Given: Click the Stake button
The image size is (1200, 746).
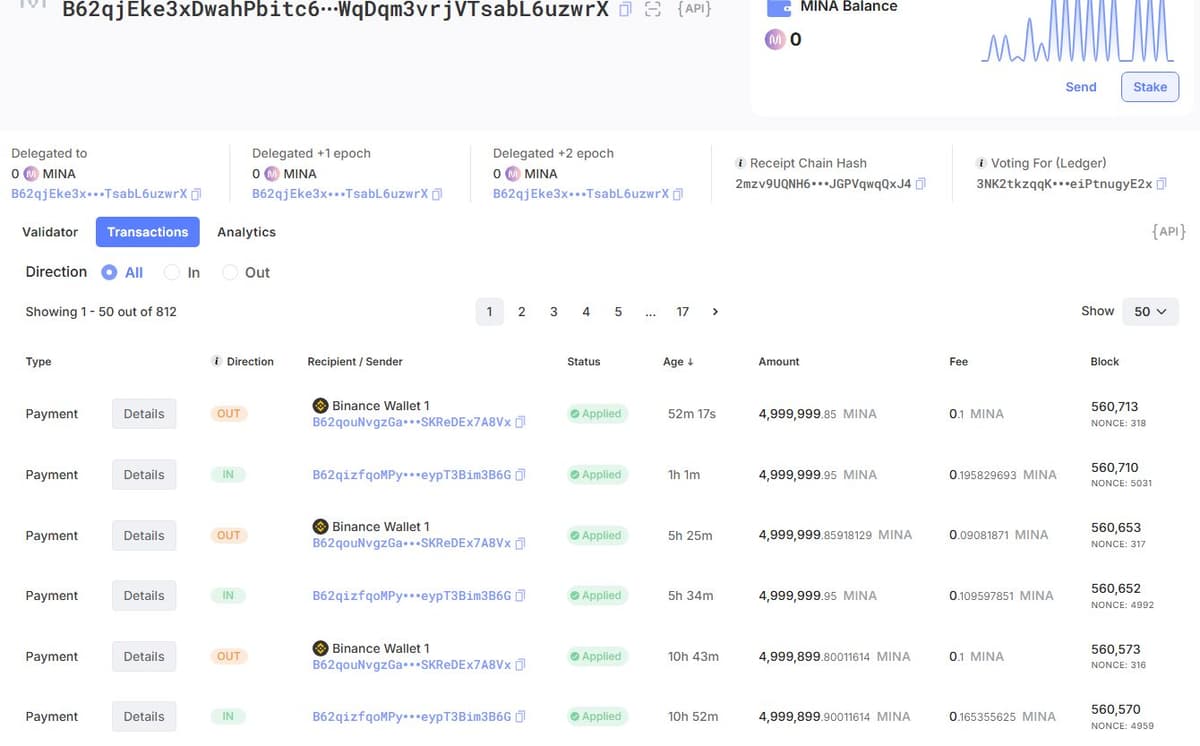Looking at the screenshot, I should point(1150,87).
